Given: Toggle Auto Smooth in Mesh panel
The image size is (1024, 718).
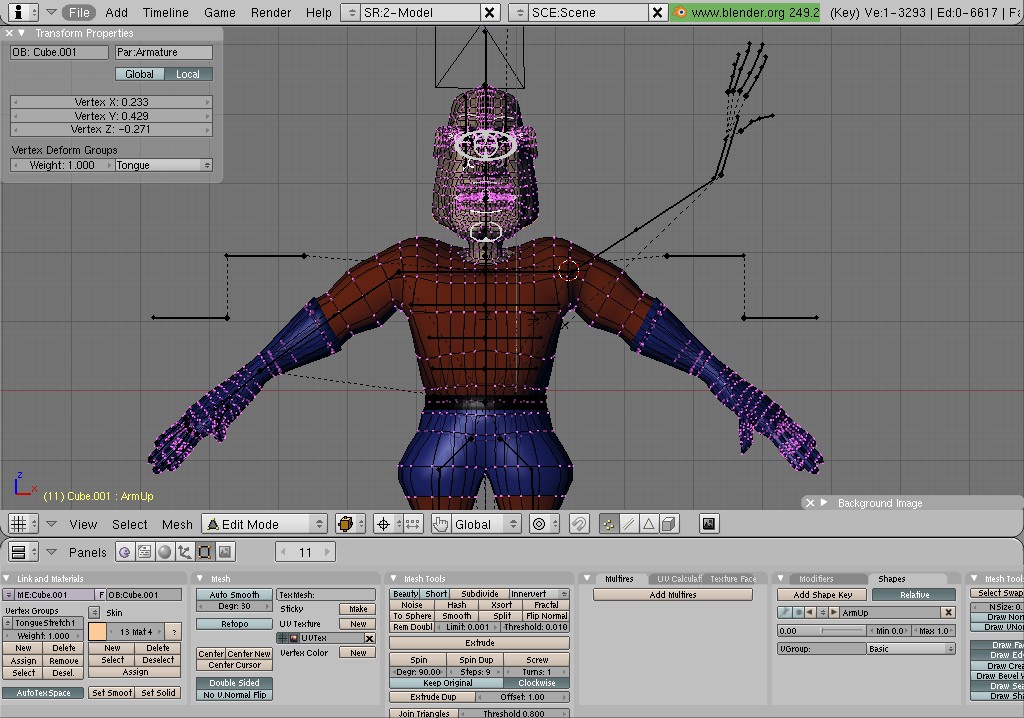Looking at the screenshot, I should pos(234,595).
